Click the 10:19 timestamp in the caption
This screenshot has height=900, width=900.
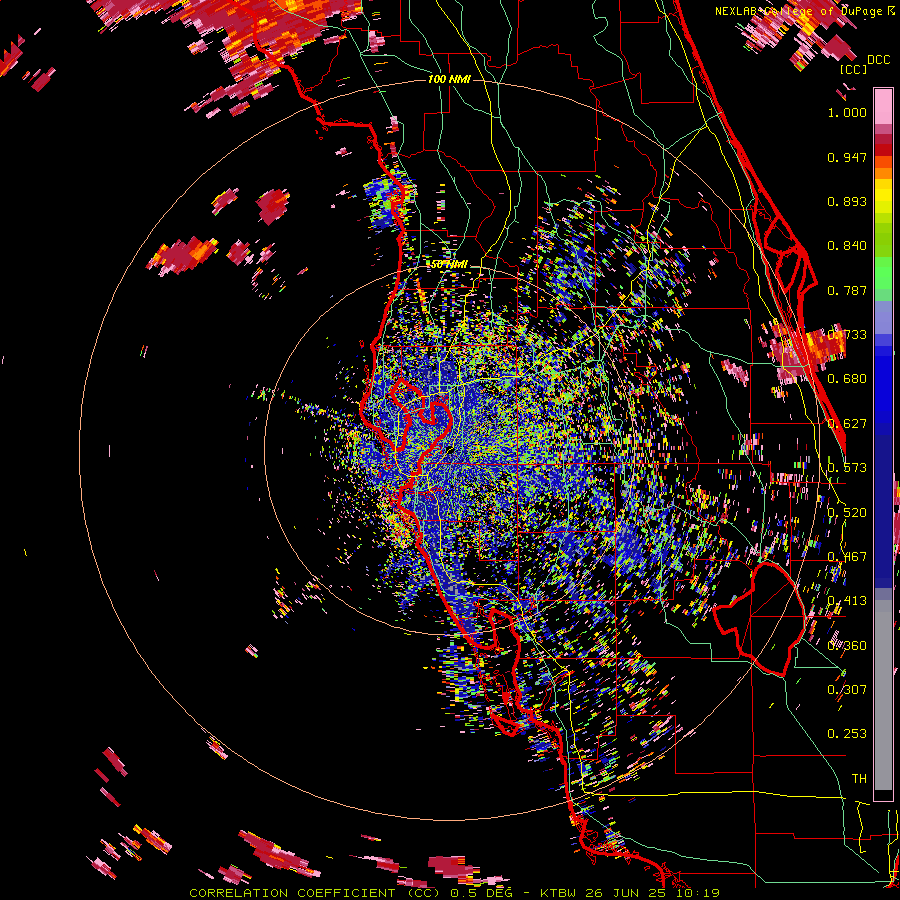click(x=697, y=893)
